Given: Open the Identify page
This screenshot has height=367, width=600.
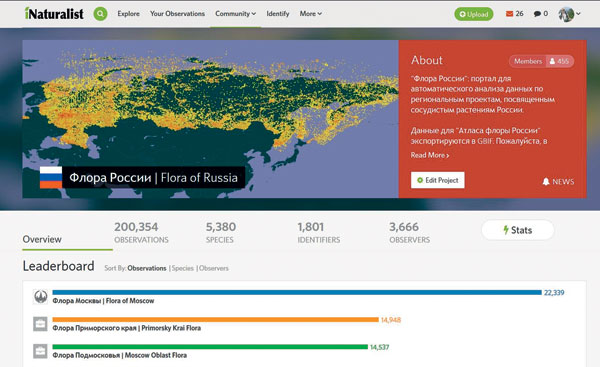Looking at the screenshot, I should coord(278,14).
